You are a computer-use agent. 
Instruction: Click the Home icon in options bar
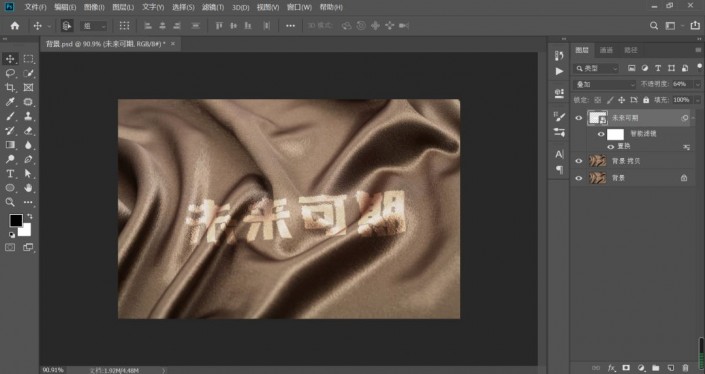tap(15, 26)
